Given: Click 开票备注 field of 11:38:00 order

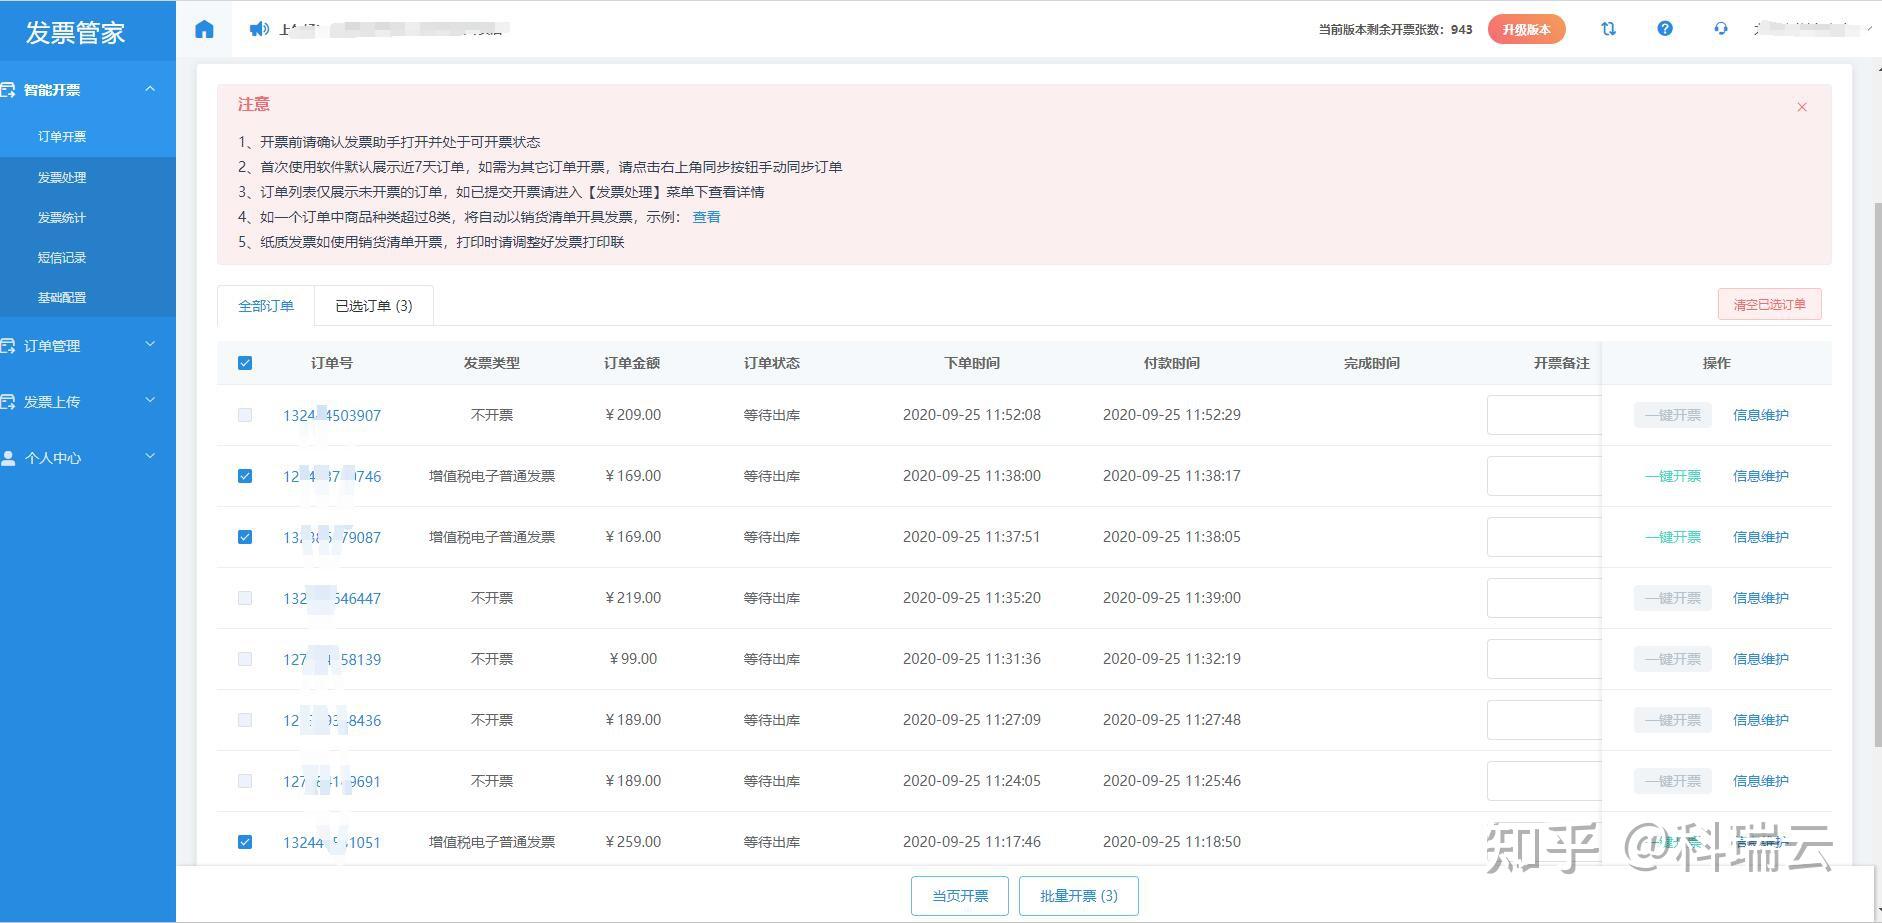Looking at the screenshot, I should [x=1544, y=476].
